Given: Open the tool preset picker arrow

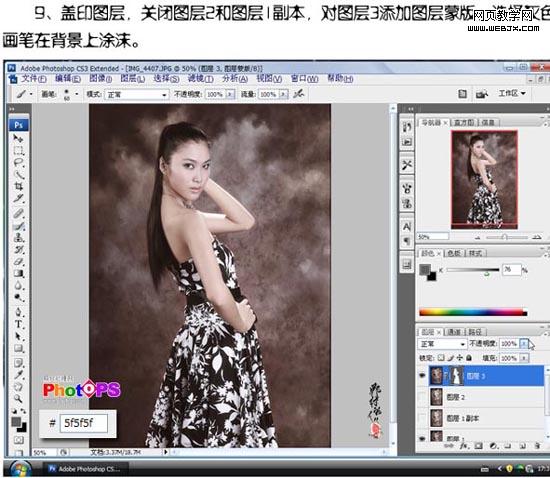Looking at the screenshot, I should point(31,94).
